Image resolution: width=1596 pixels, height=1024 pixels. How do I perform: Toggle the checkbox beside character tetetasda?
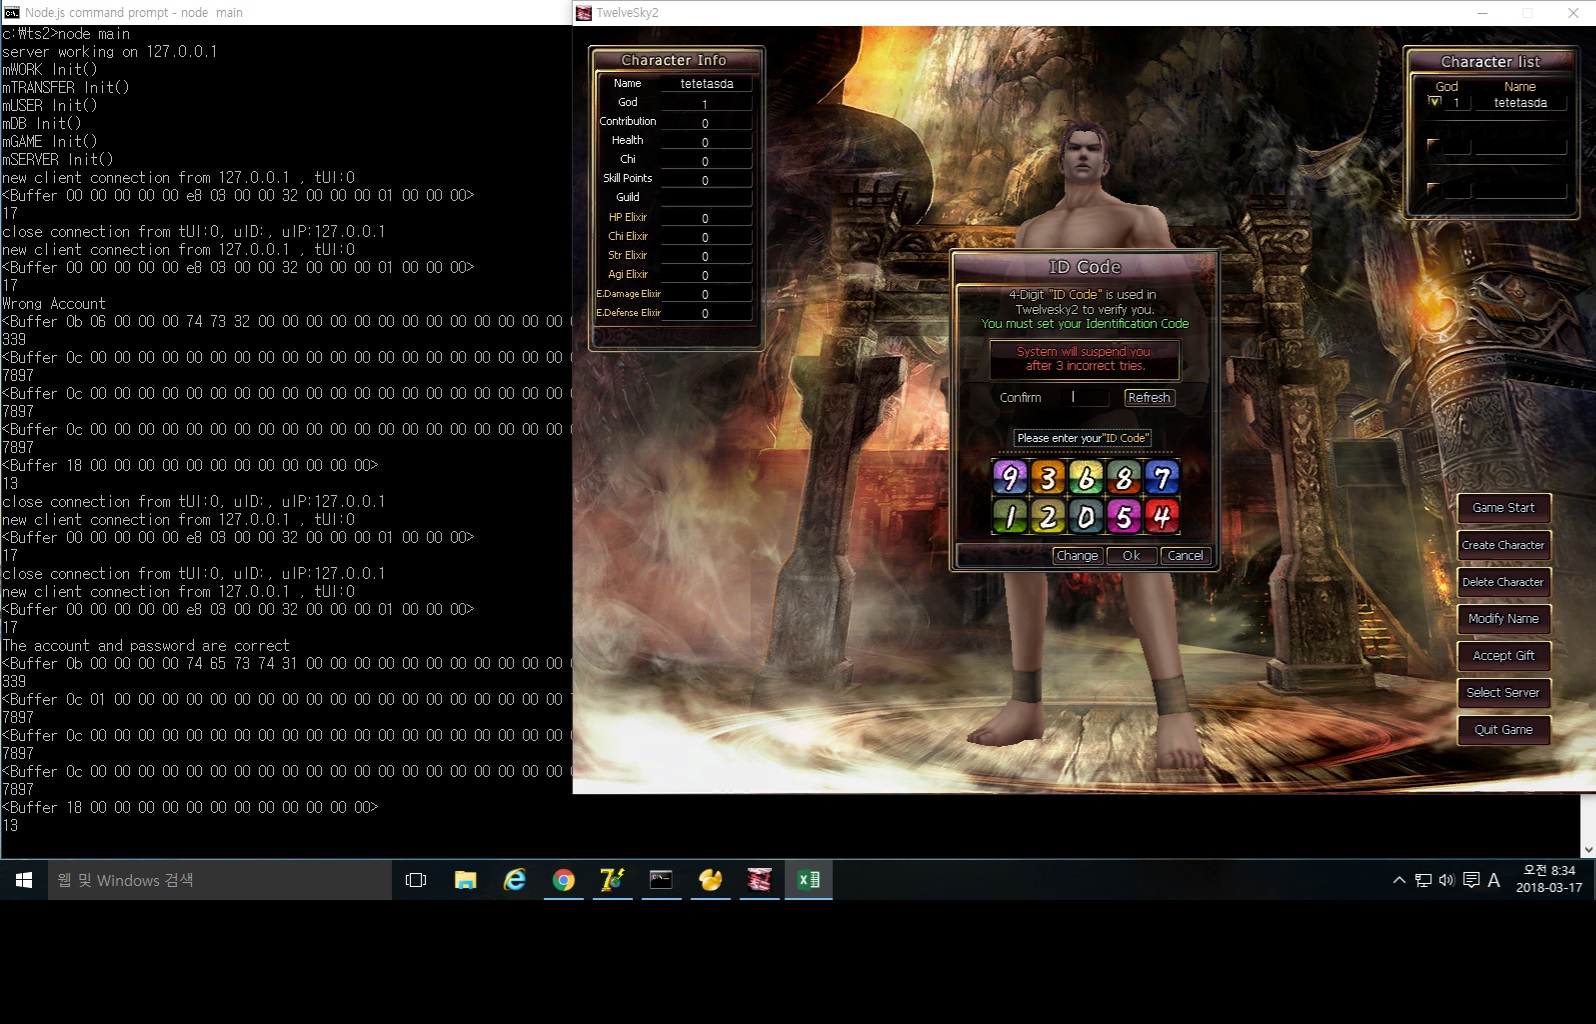tap(1434, 102)
